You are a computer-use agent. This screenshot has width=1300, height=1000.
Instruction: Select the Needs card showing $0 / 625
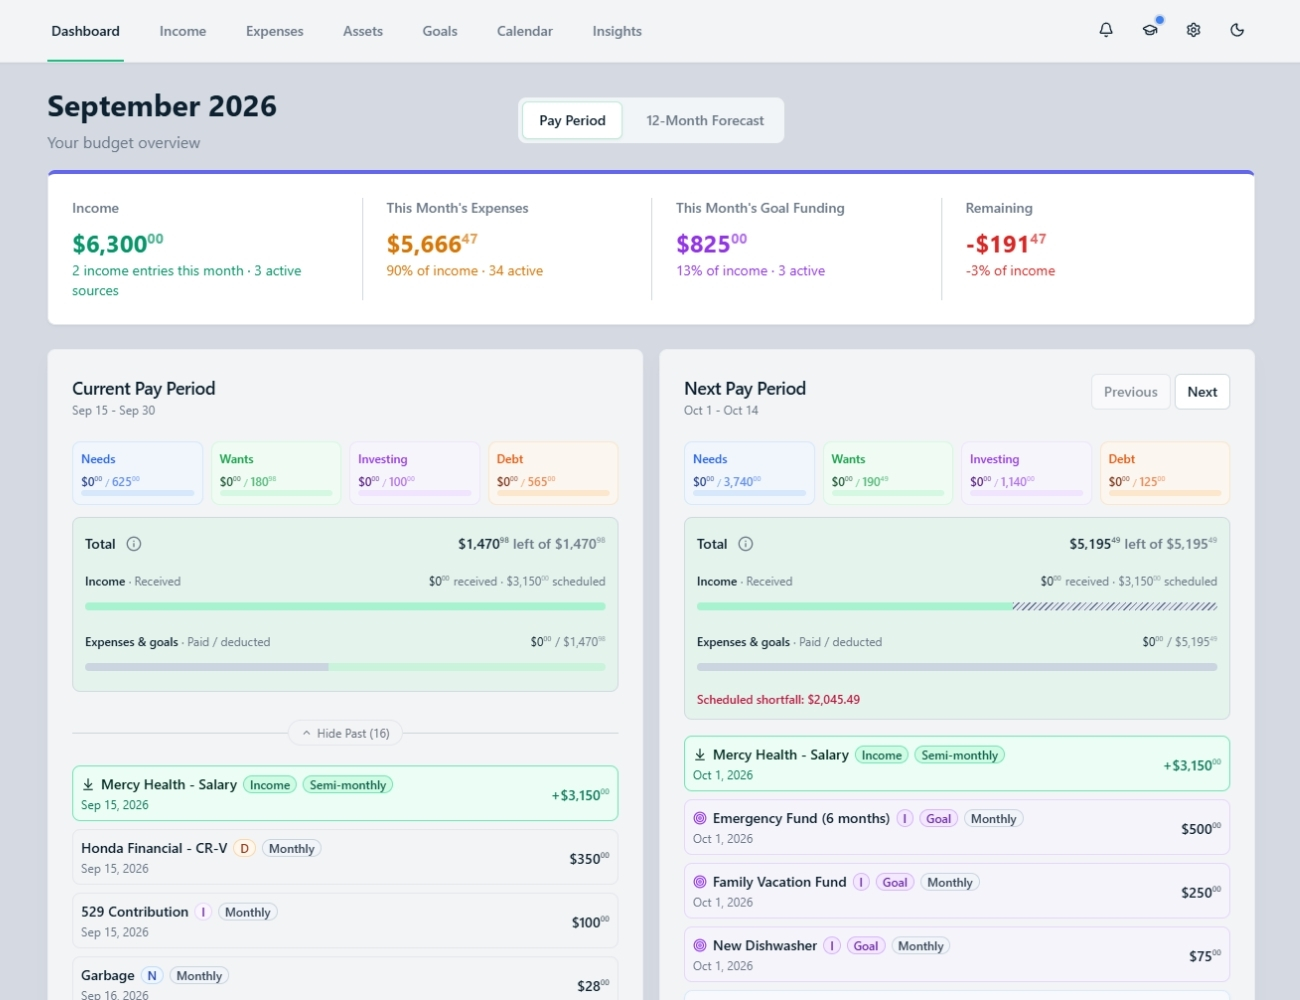138,473
